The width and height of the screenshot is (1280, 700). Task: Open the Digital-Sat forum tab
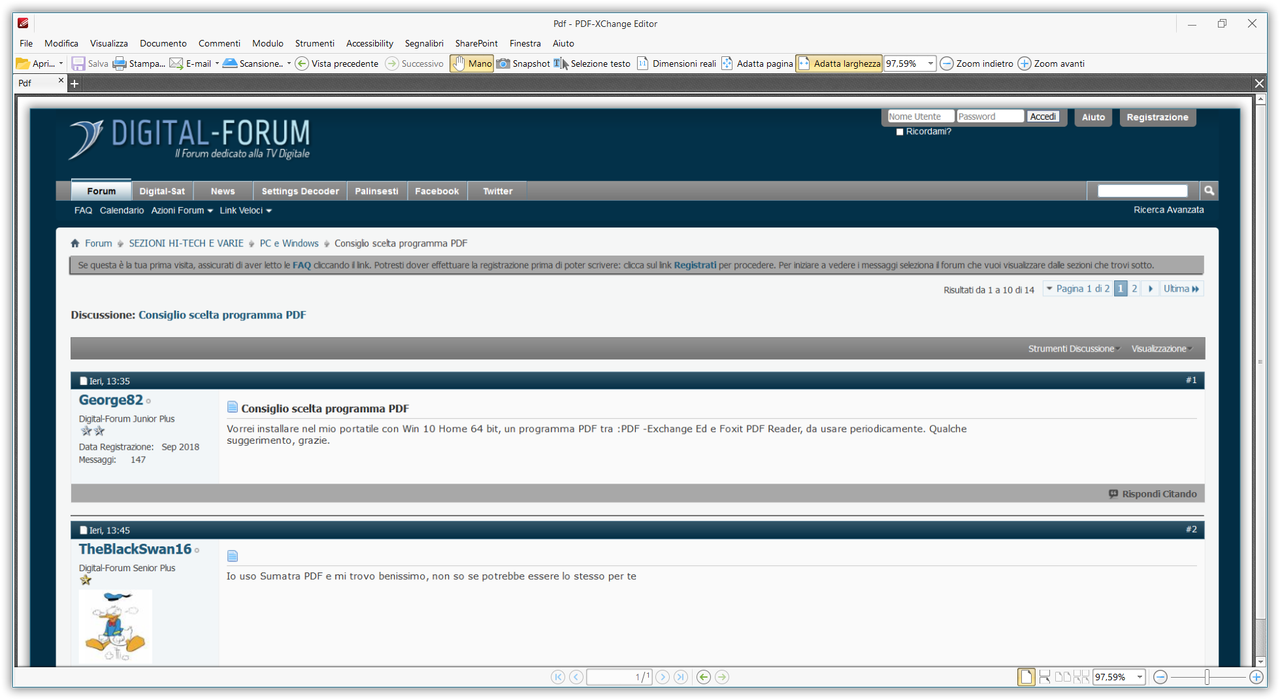[162, 191]
